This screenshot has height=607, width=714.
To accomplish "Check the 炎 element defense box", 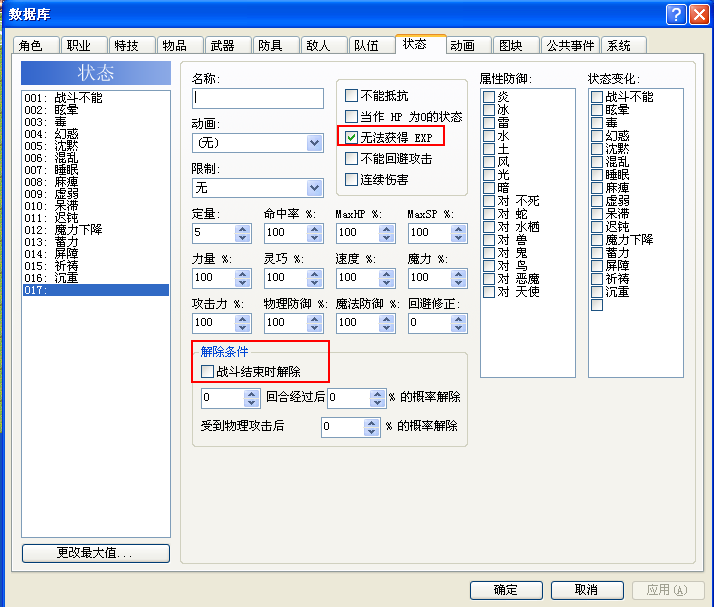I will tap(489, 97).
